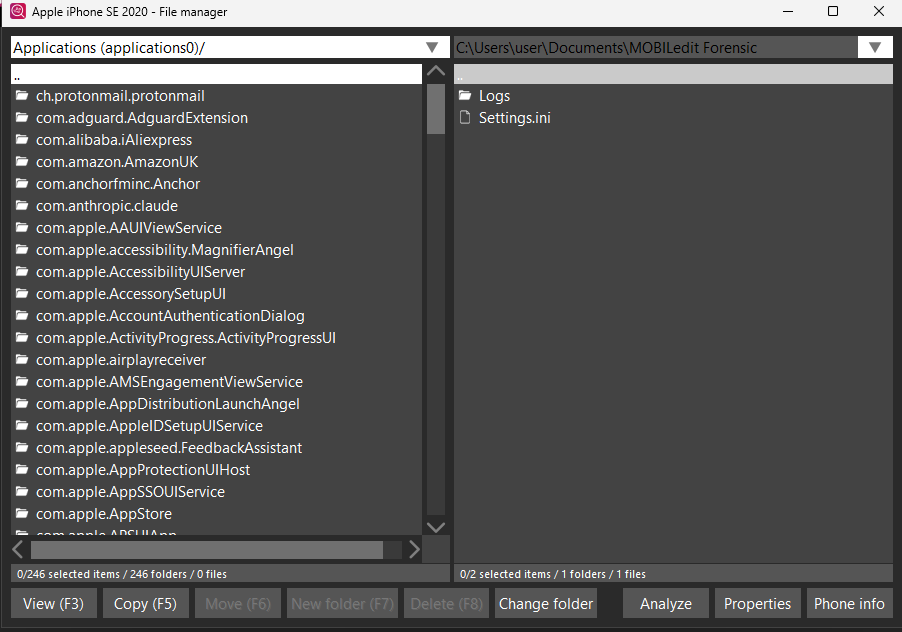The image size is (902, 632).
Task: Select the com.anthropic.claude folder name
Action: click(x=107, y=205)
